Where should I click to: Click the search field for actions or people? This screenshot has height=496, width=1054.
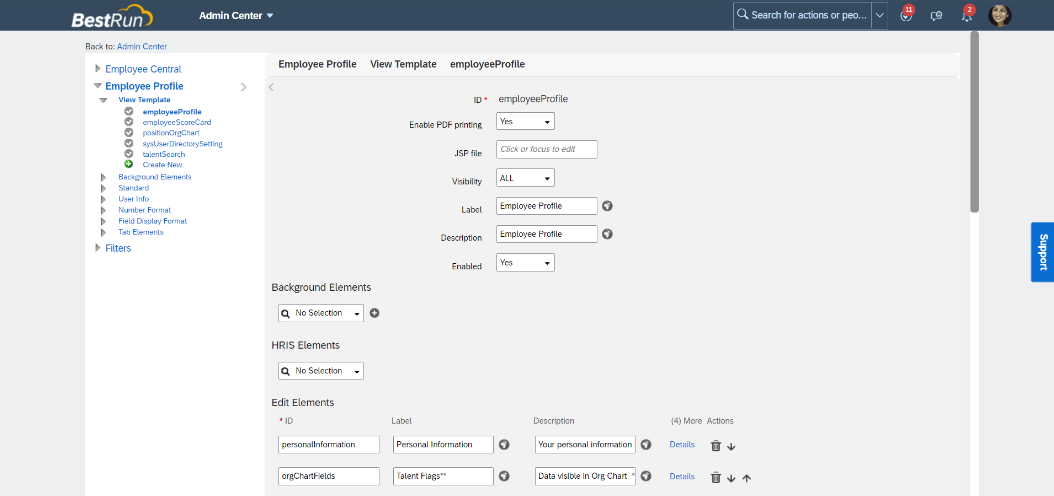coord(802,15)
